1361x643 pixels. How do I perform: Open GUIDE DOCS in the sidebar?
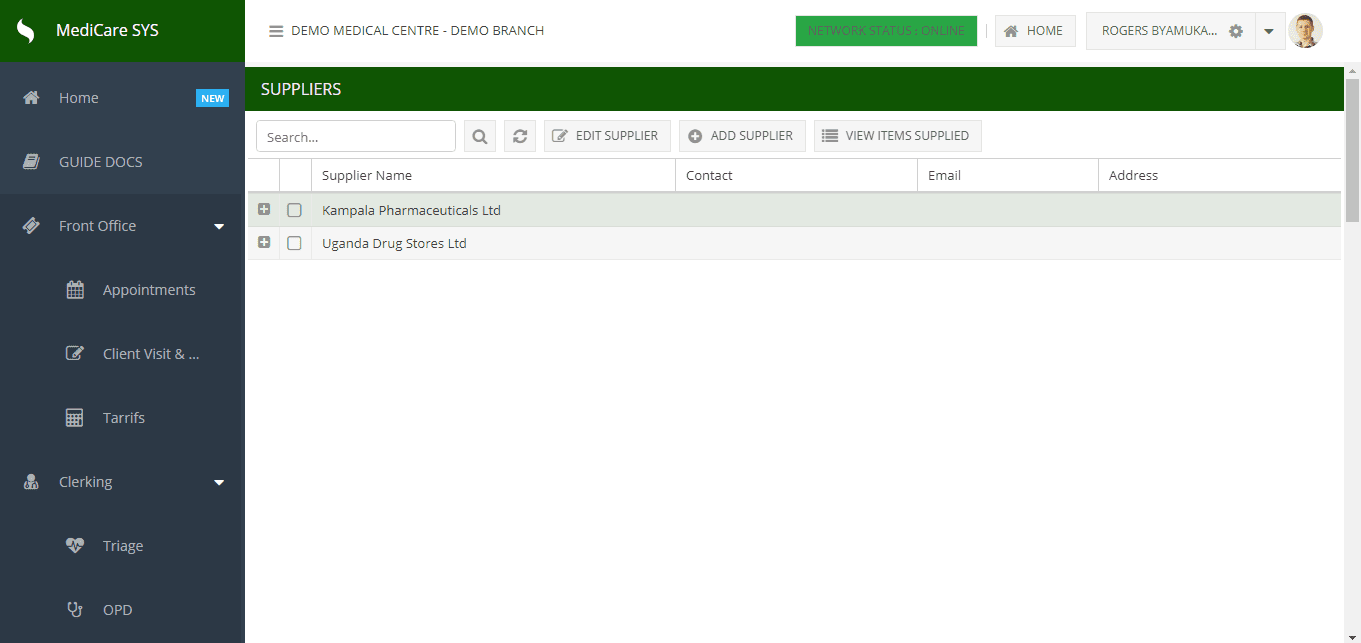point(100,162)
